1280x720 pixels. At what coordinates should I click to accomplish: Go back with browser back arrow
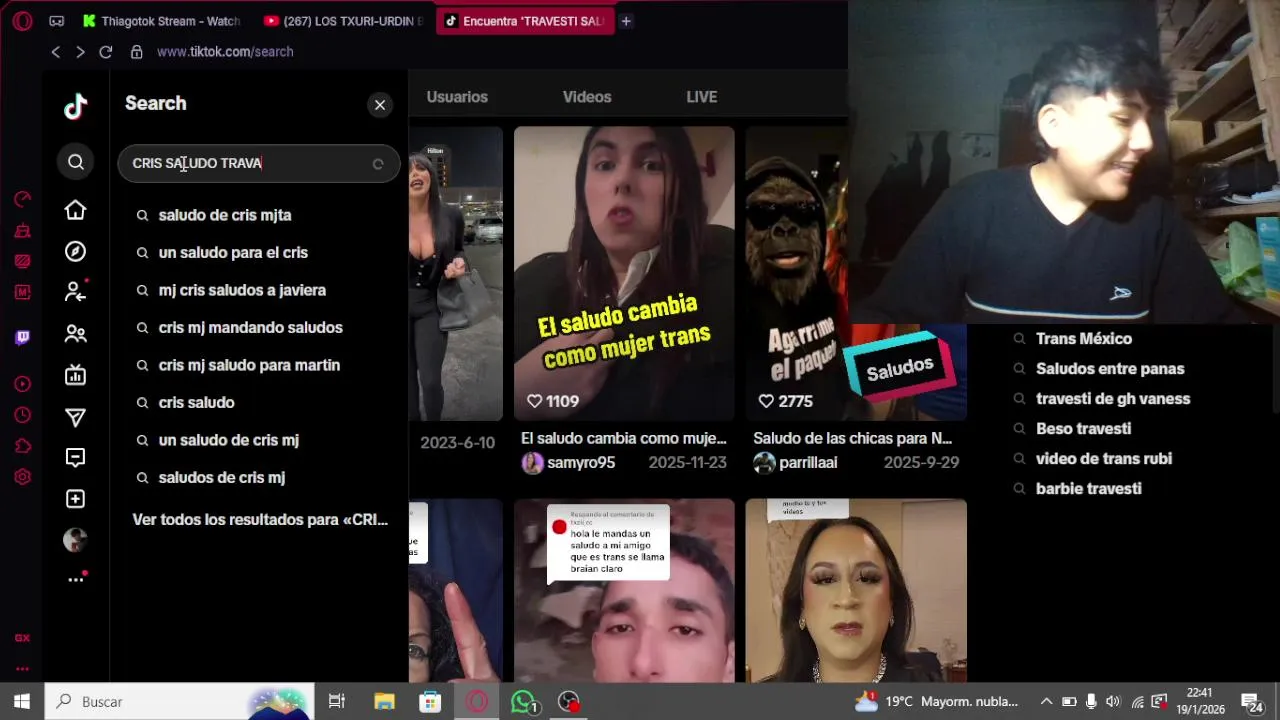(x=56, y=52)
